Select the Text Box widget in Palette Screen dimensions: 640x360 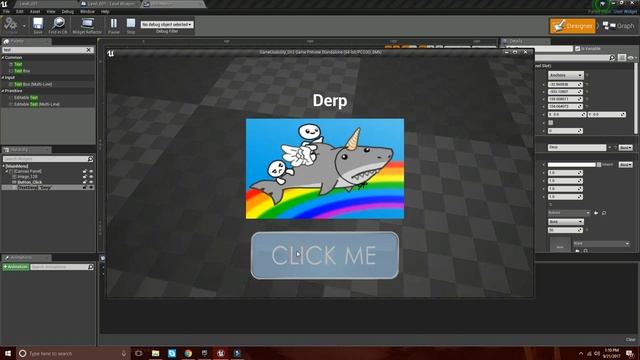22,71
